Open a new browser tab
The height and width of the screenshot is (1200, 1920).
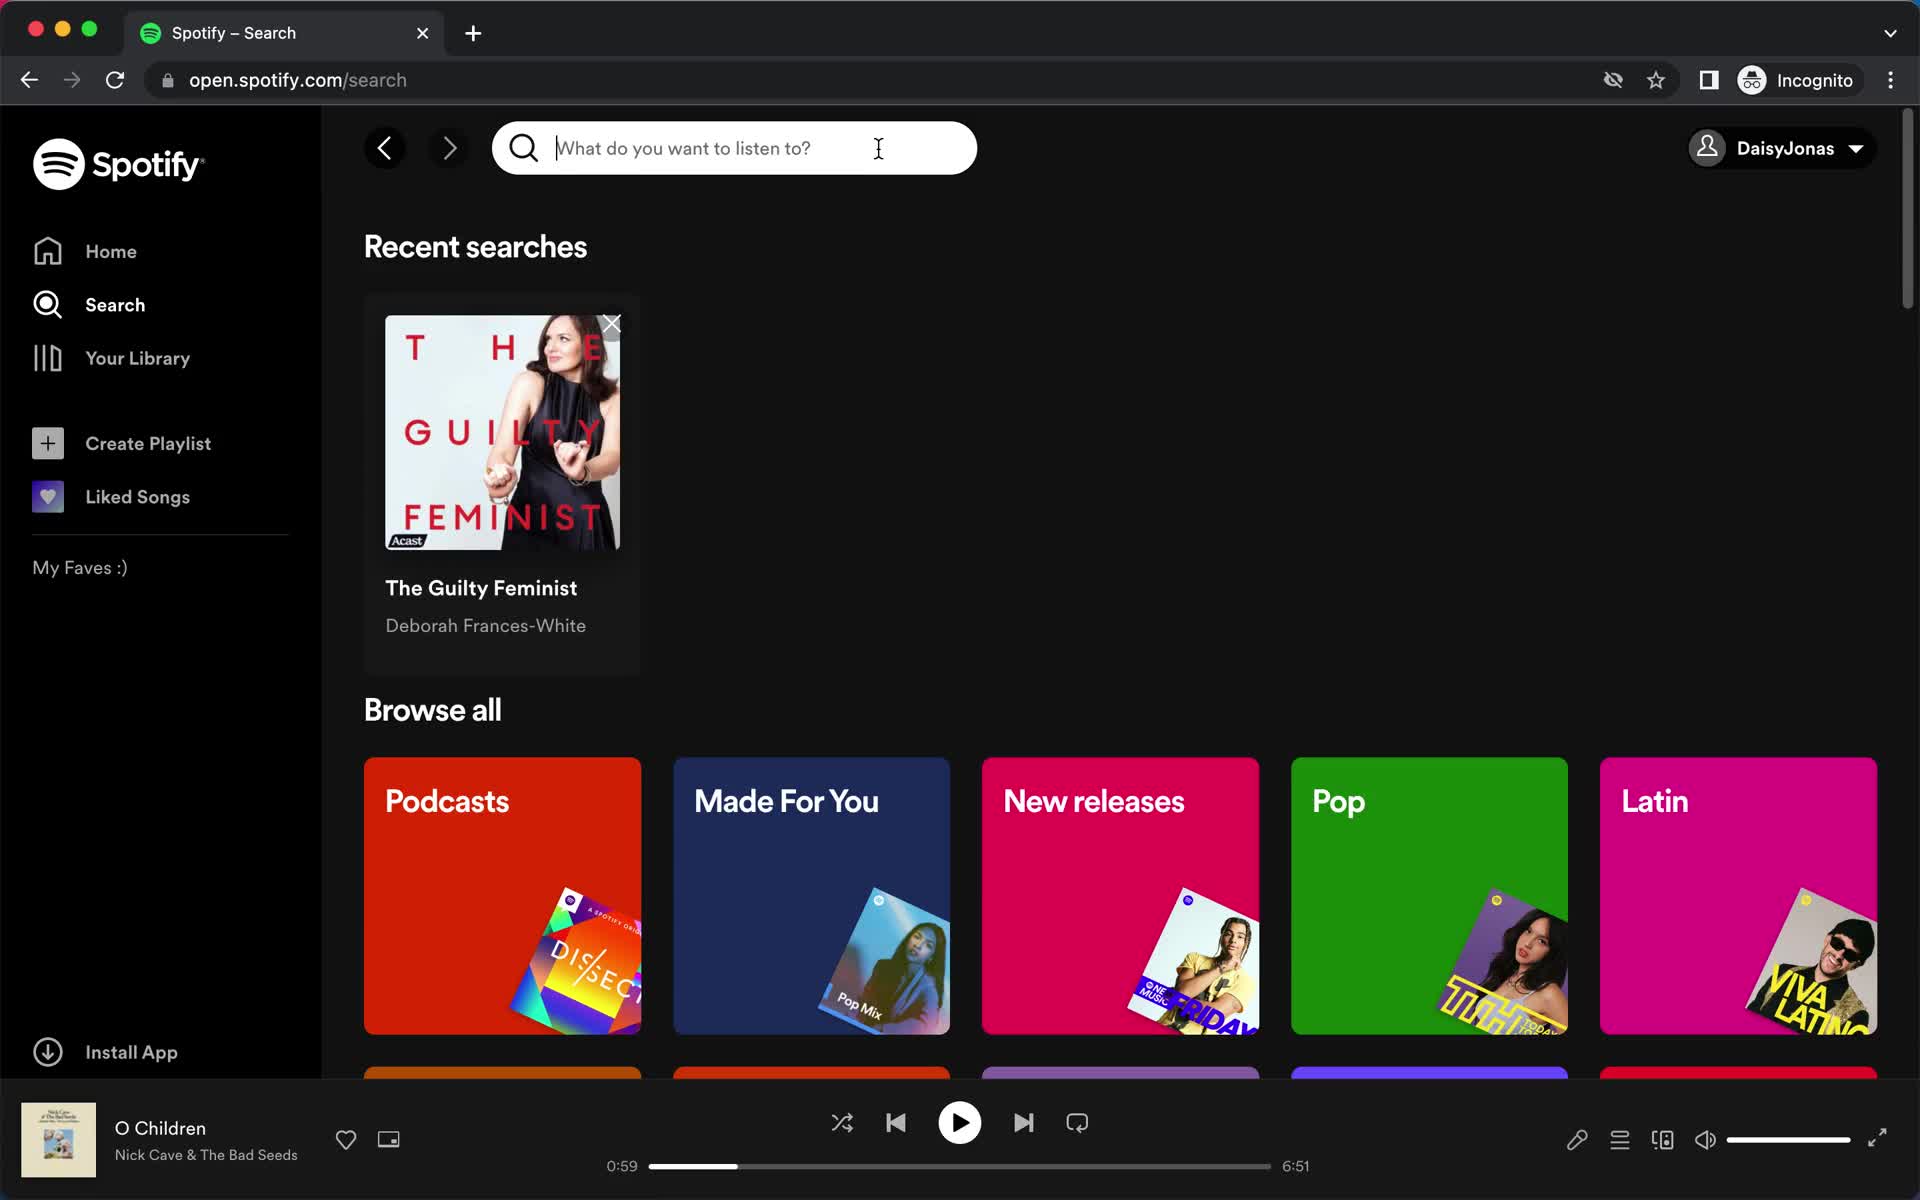coord(473,33)
